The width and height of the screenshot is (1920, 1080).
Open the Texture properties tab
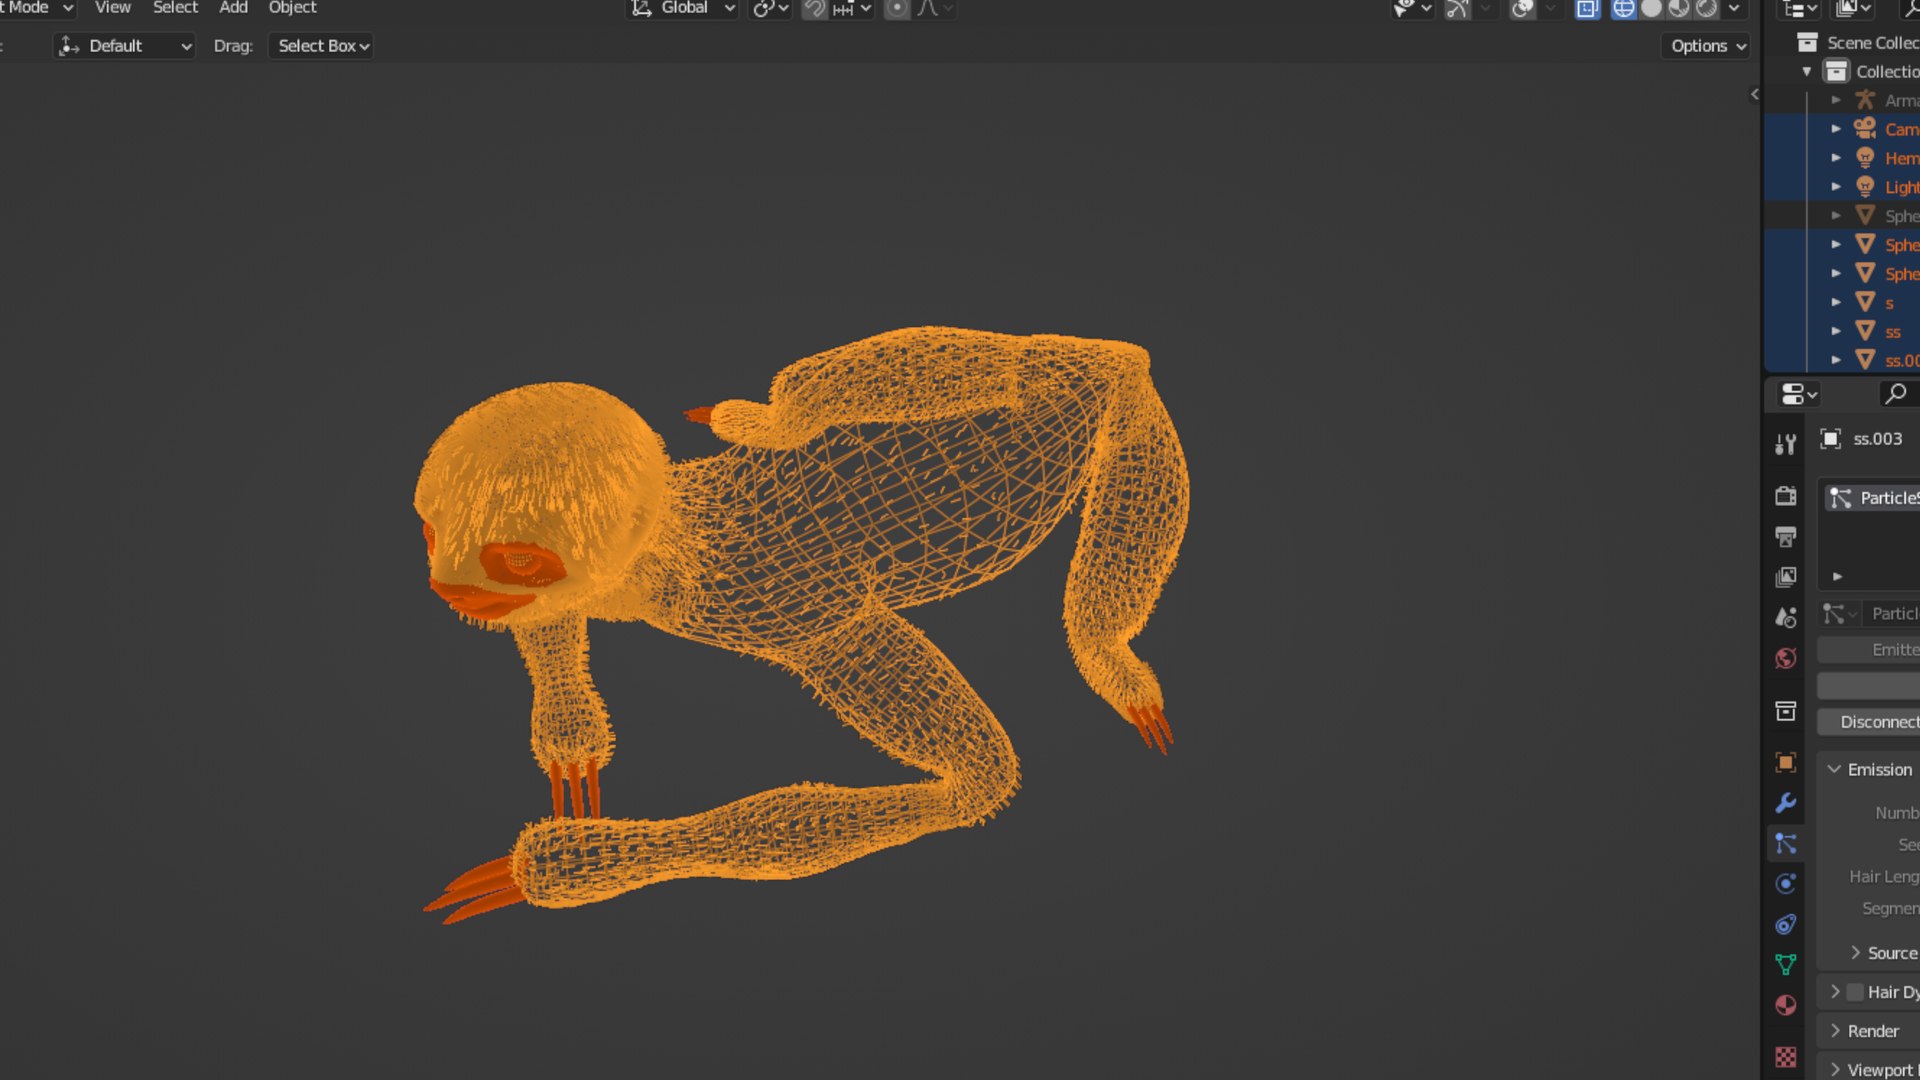pos(1785,1057)
